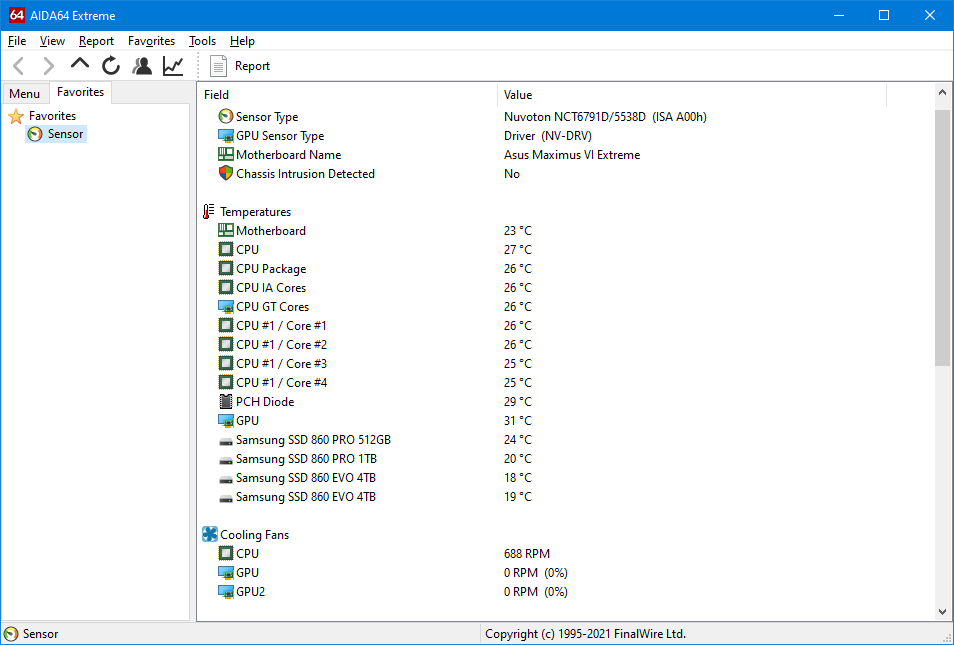Open the Report menu
The height and width of the screenshot is (645, 954).
point(96,41)
